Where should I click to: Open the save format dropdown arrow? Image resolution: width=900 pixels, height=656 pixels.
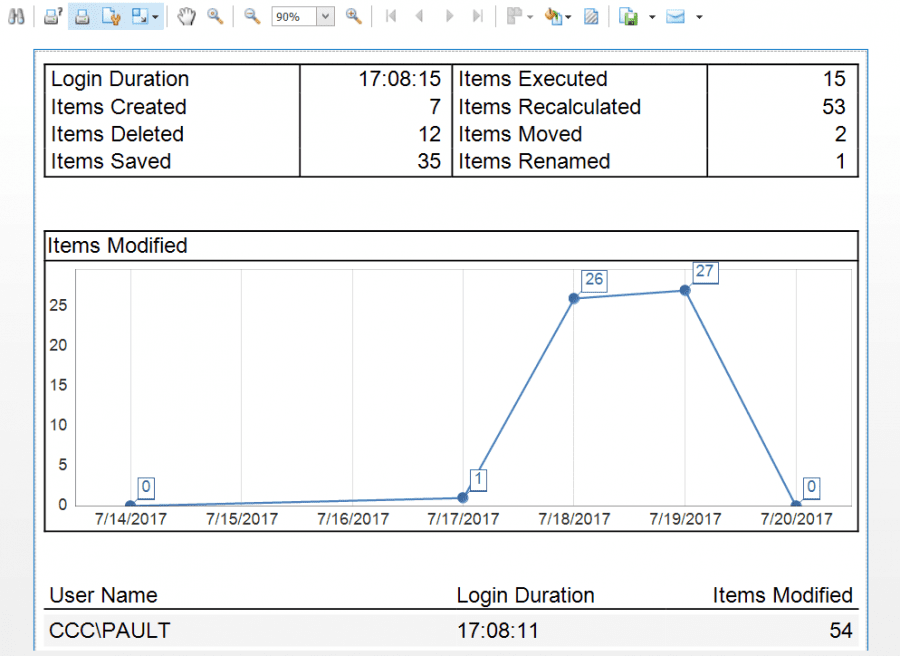[x=652, y=16]
